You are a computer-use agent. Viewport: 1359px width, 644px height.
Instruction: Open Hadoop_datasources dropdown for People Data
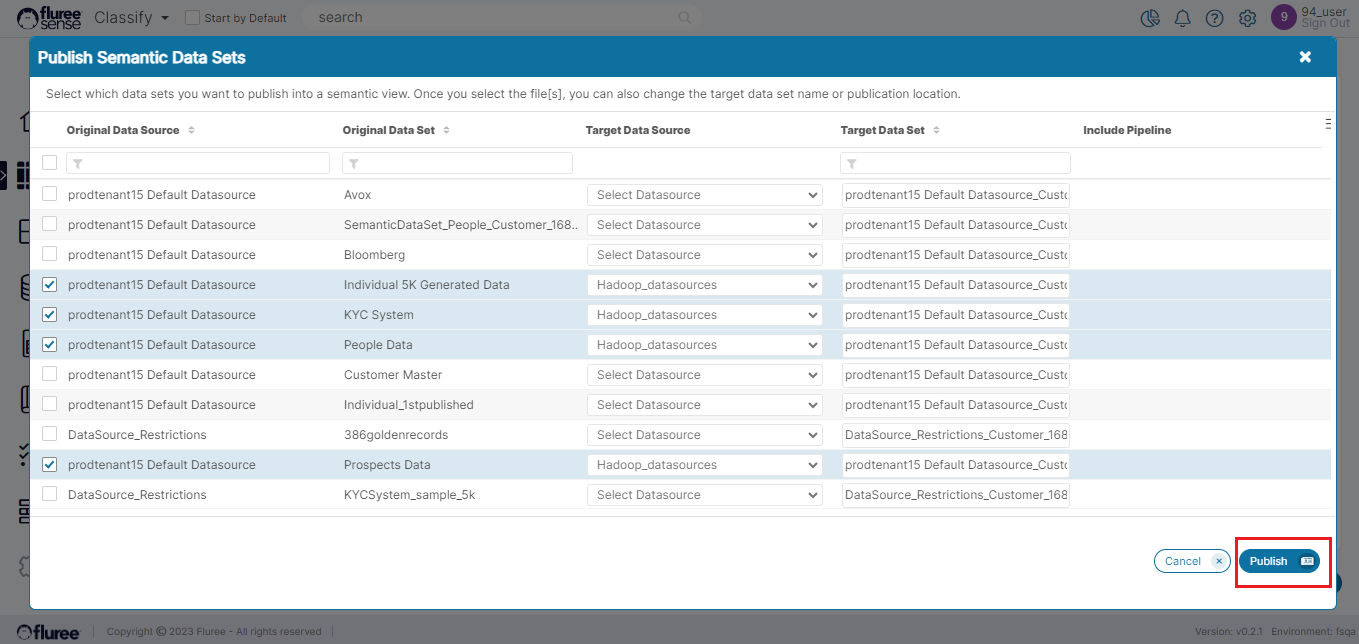point(704,345)
